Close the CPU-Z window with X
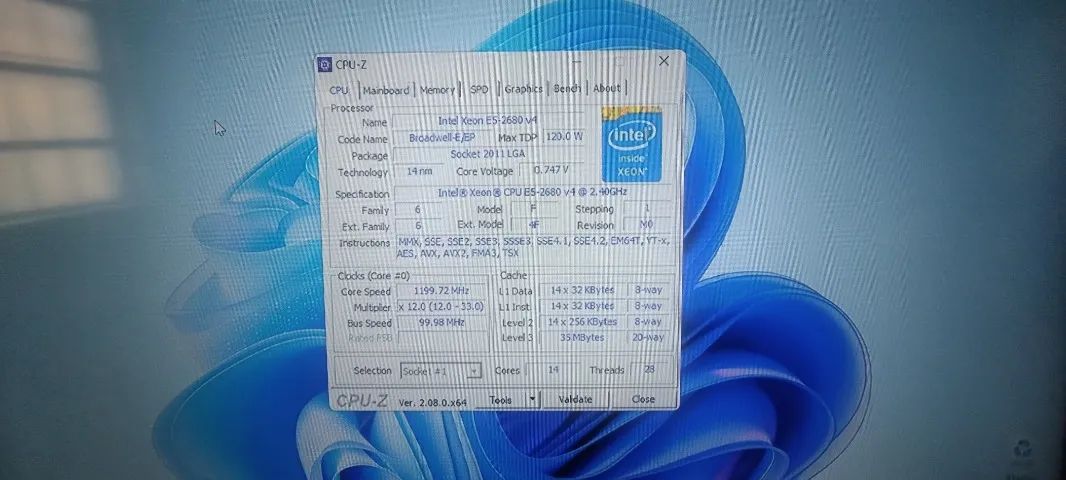1066x480 pixels. (x=664, y=61)
